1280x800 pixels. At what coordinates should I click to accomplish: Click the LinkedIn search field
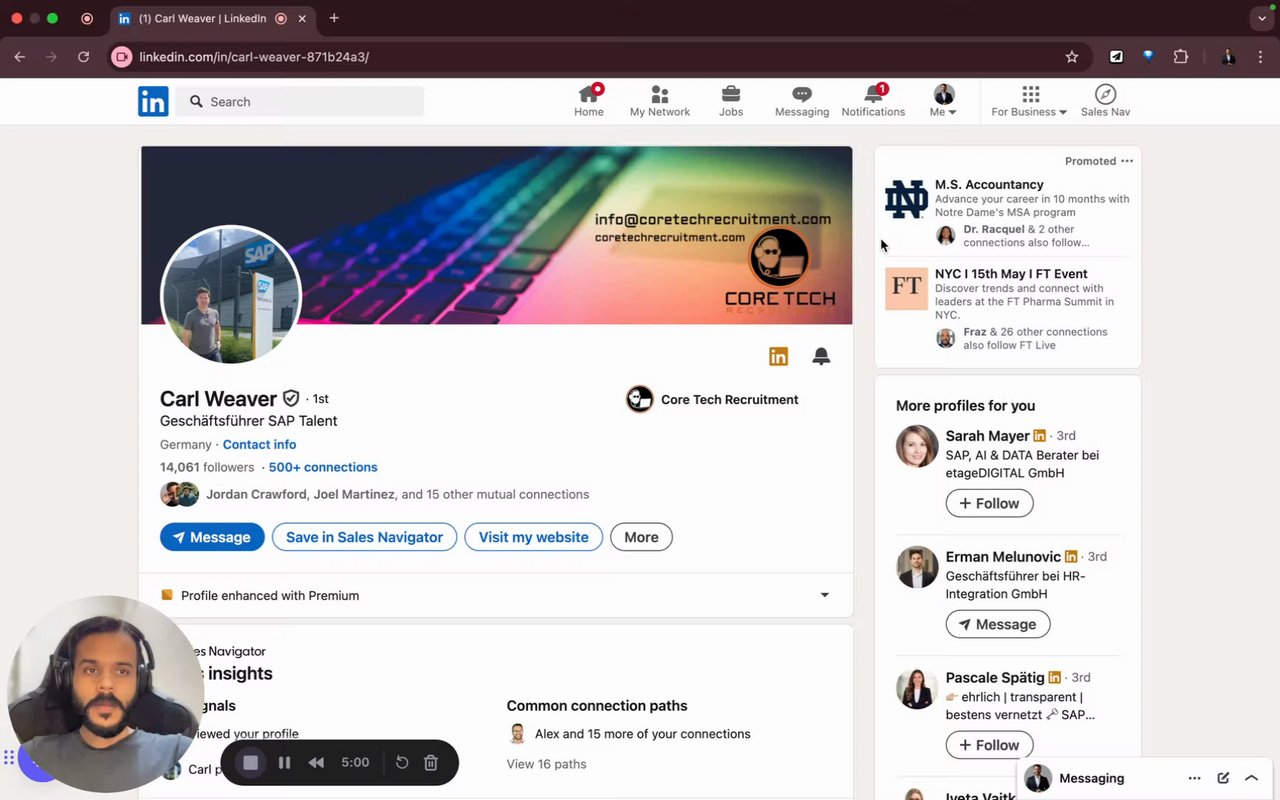pyautogui.click(x=300, y=102)
